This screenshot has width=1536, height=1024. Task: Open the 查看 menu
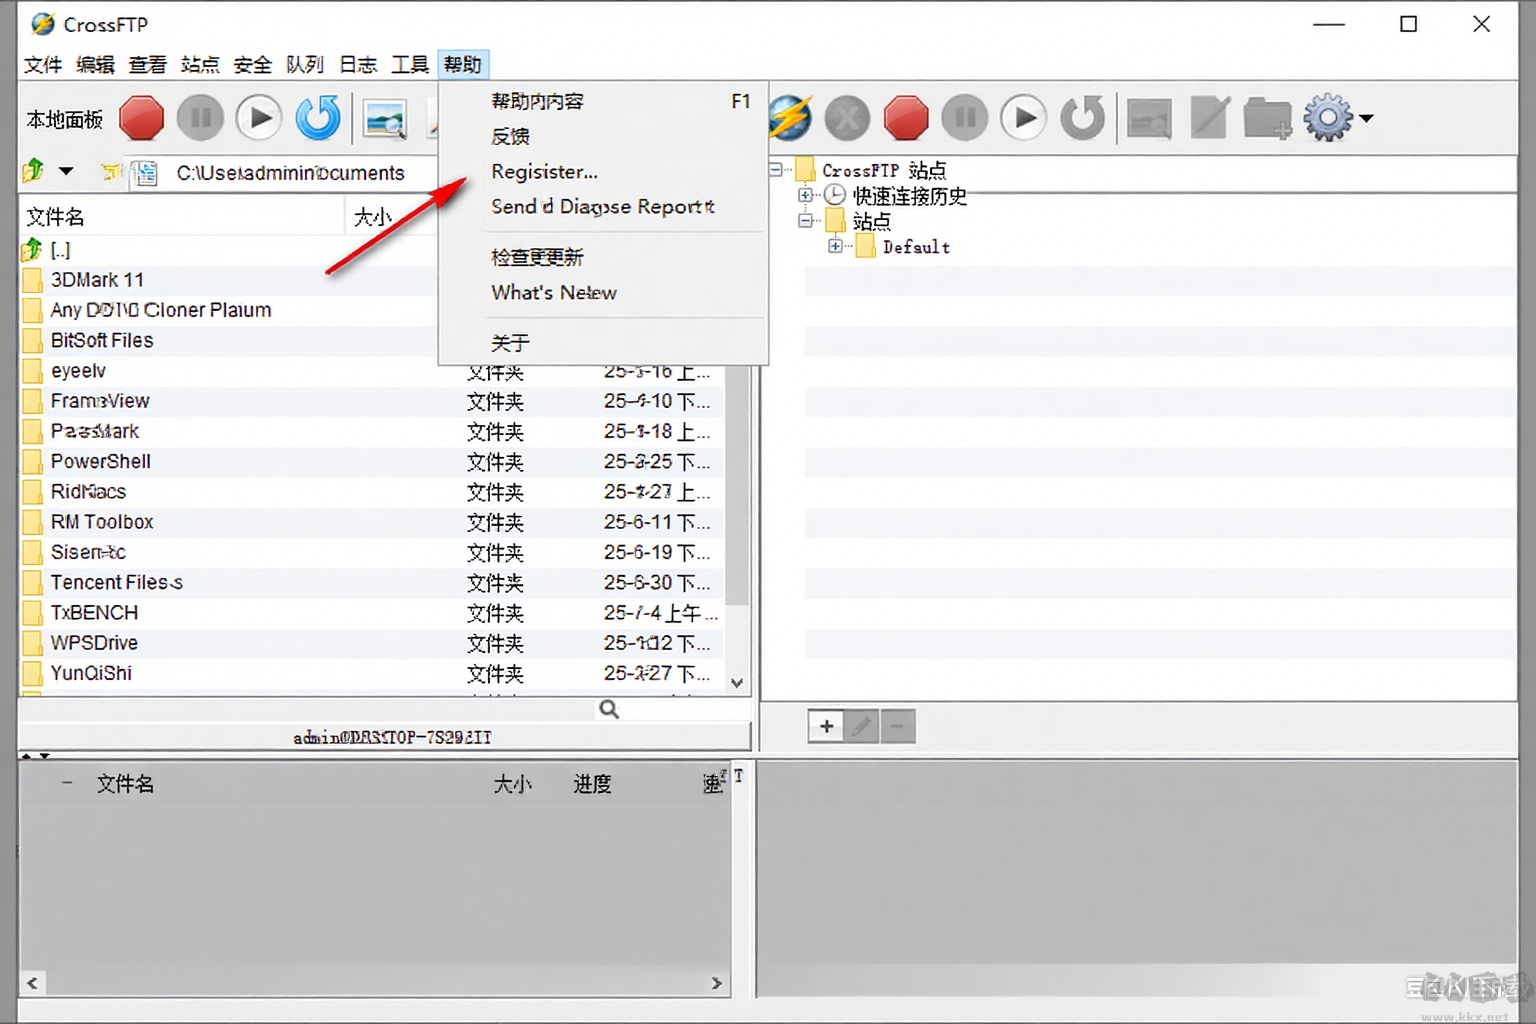148,65
